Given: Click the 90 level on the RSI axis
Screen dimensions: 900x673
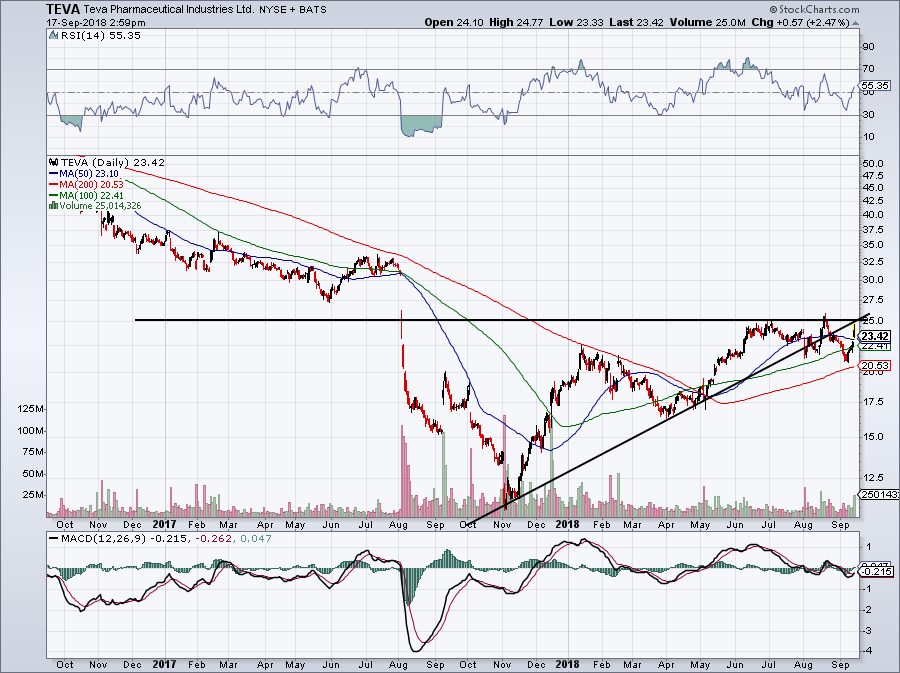Looking at the screenshot, I should [868, 46].
